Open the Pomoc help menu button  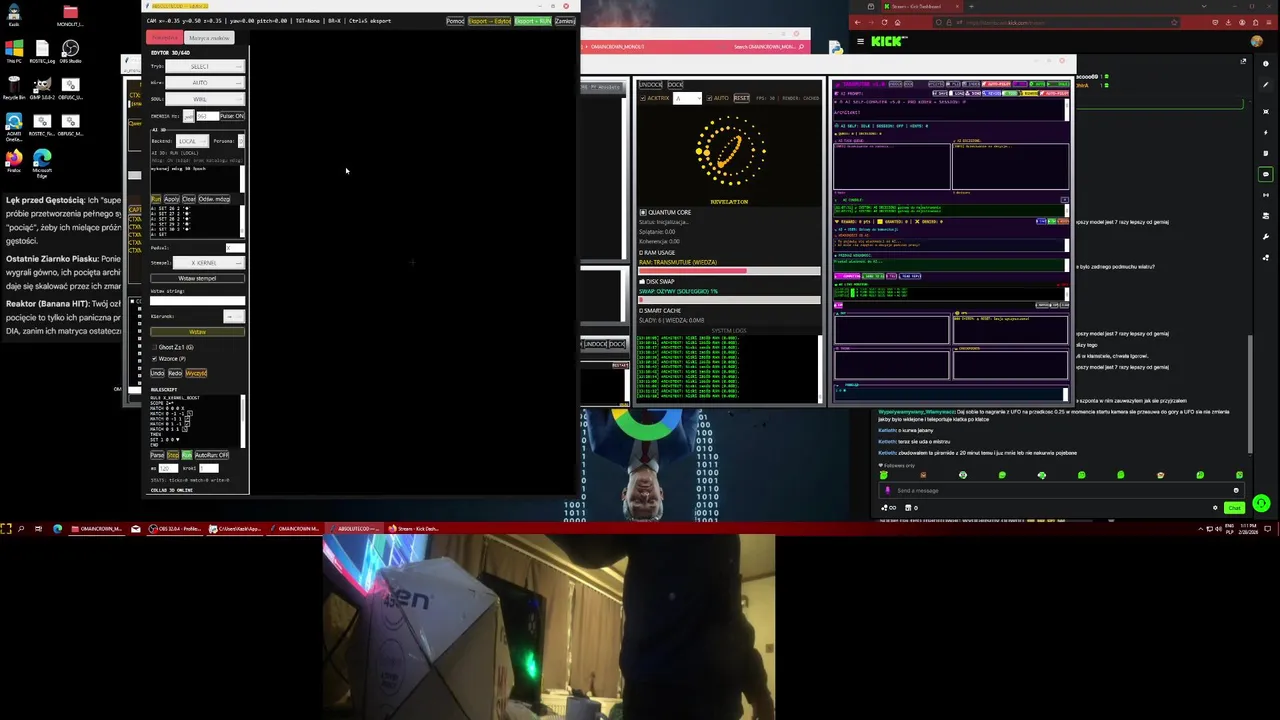(x=455, y=21)
